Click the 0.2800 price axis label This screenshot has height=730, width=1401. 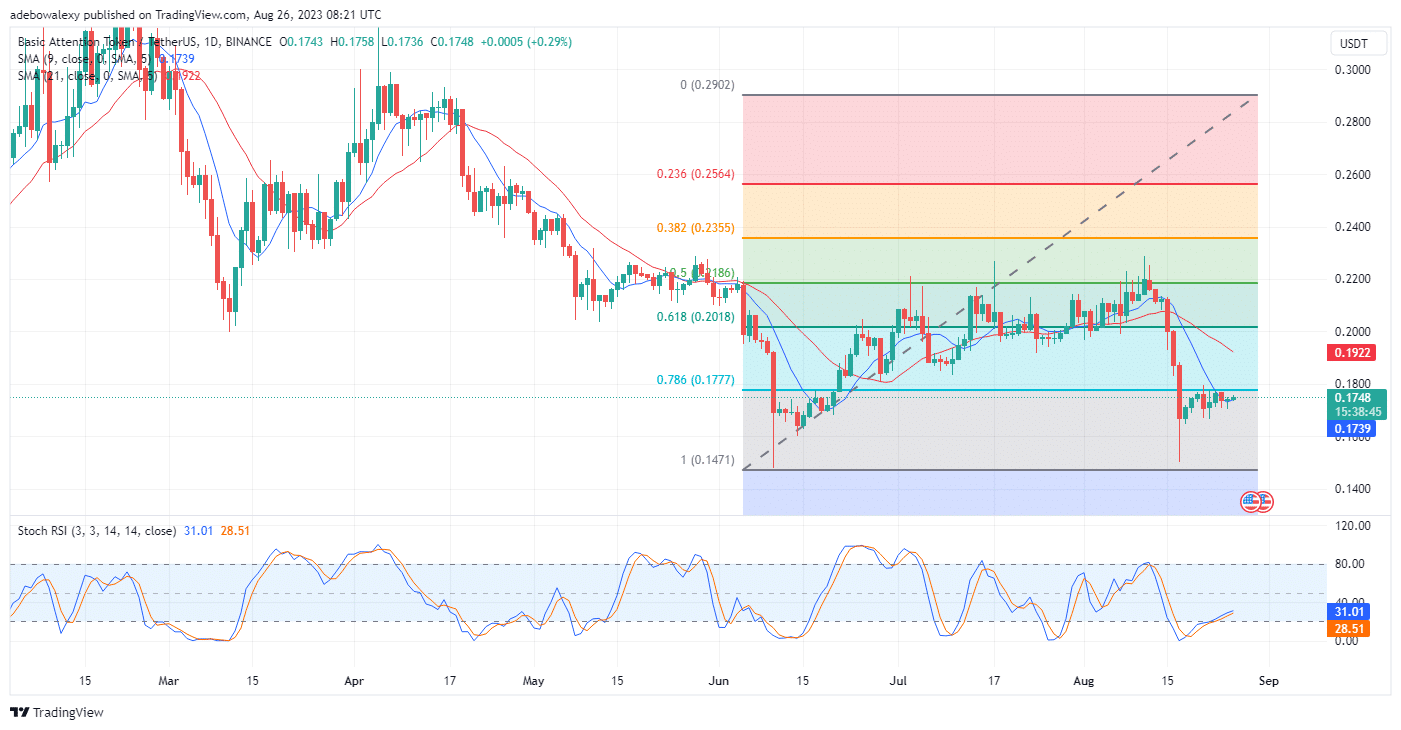click(1352, 122)
